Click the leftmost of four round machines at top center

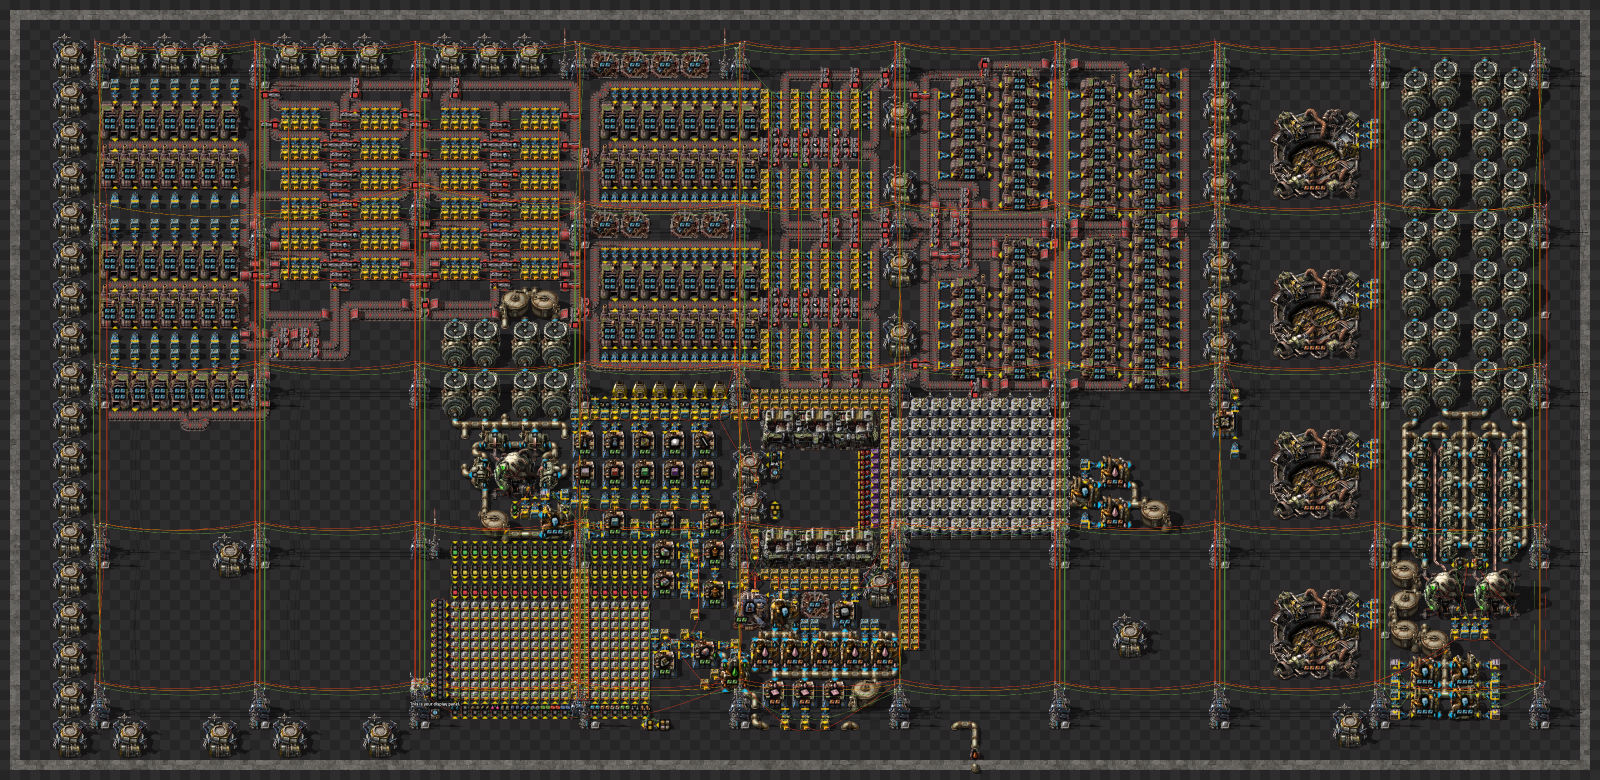(x=606, y=66)
